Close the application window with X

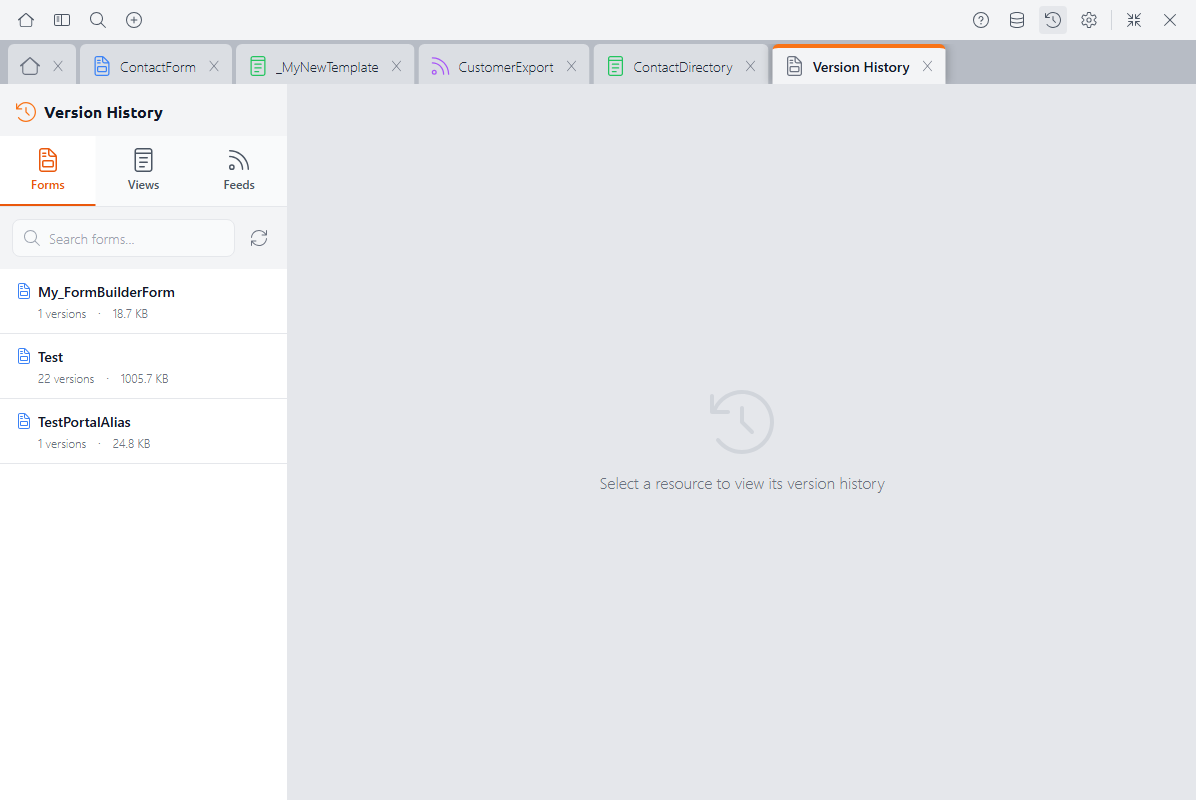click(1169, 20)
